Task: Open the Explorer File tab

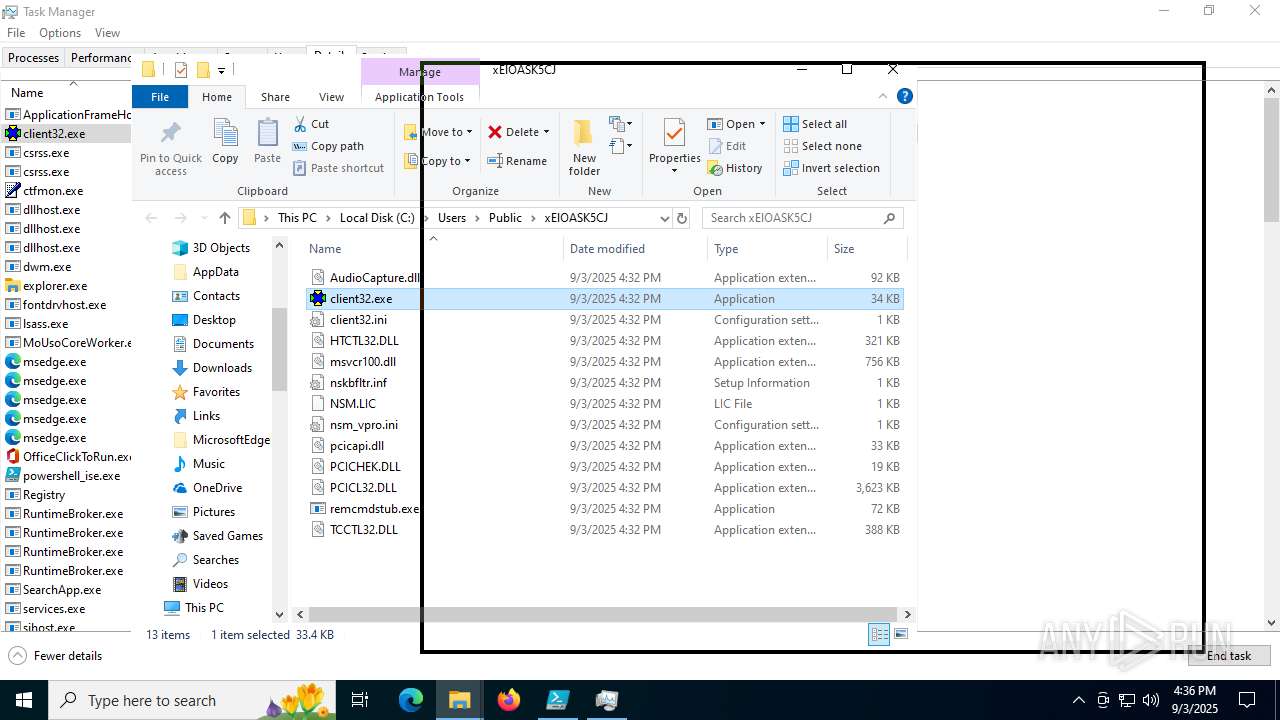Action: pyautogui.click(x=160, y=97)
